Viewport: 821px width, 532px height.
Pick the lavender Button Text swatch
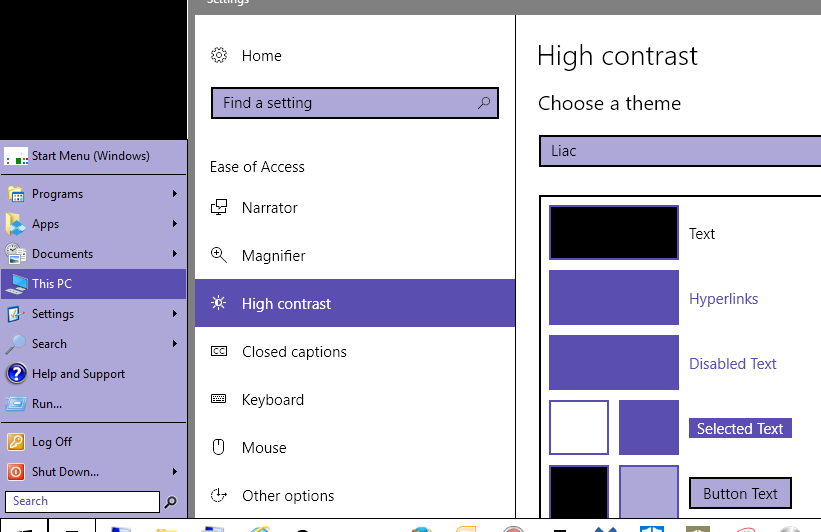(649, 491)
